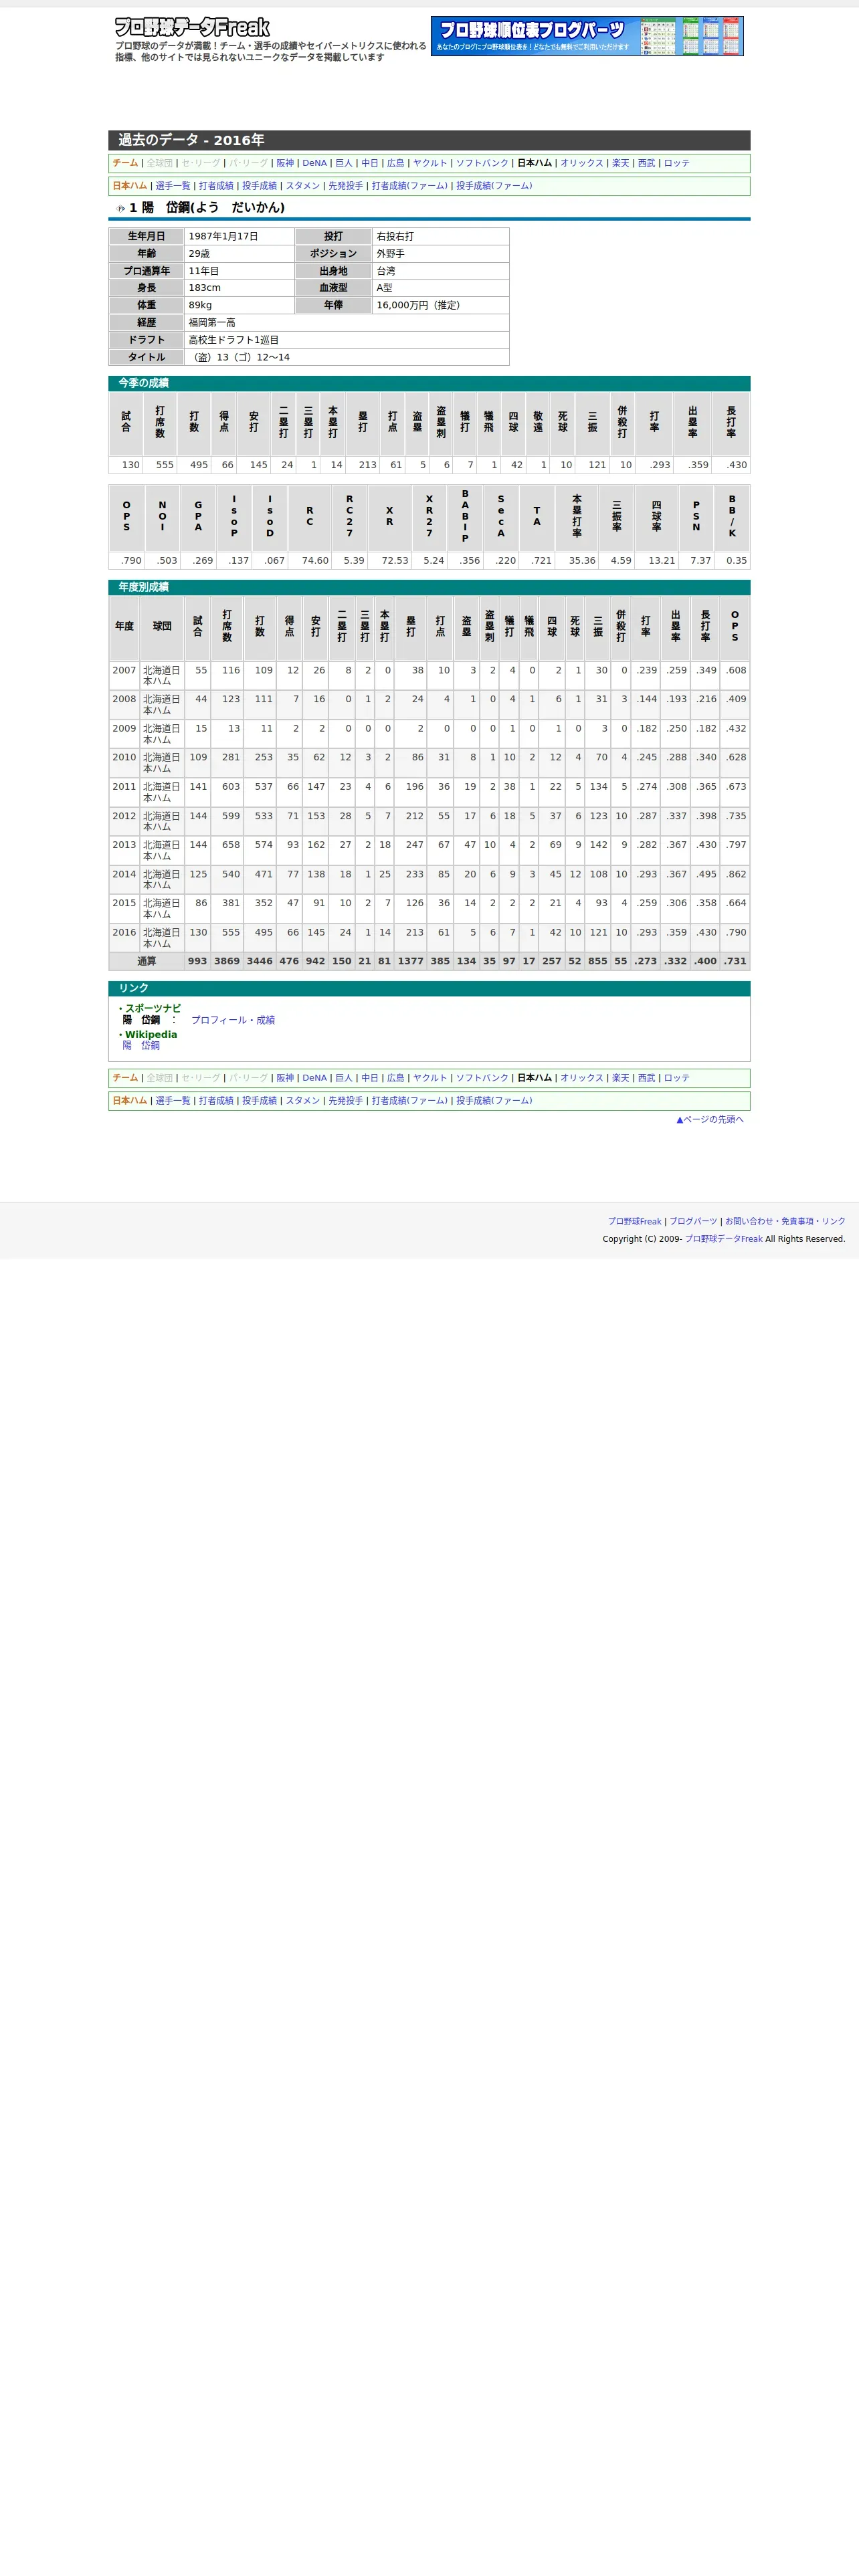The width and height of the screenshot is (859, 2576).
Task: Open スタメン in the top 日本ハム submenu
Action: pyautogui.click(x=303, y=186)
